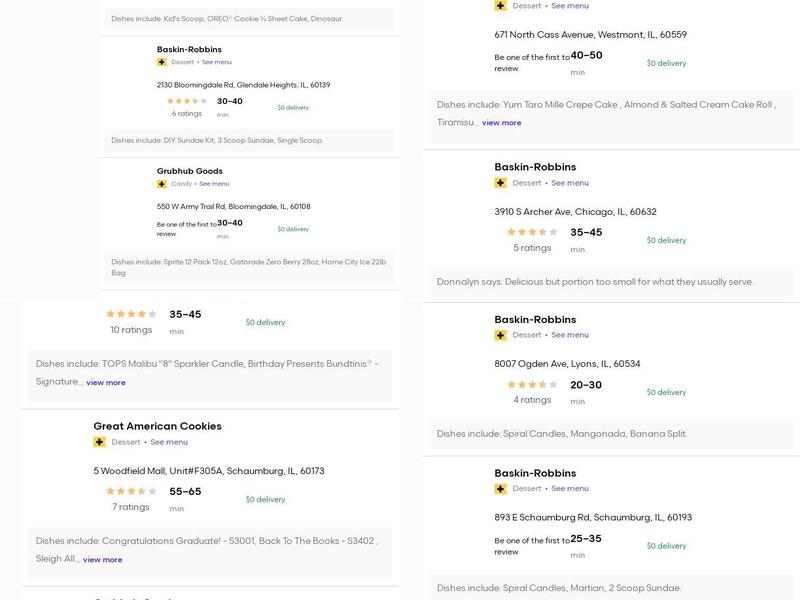Click the 4 ratings count text
The image size is (800, 600).
coord(532,400)
